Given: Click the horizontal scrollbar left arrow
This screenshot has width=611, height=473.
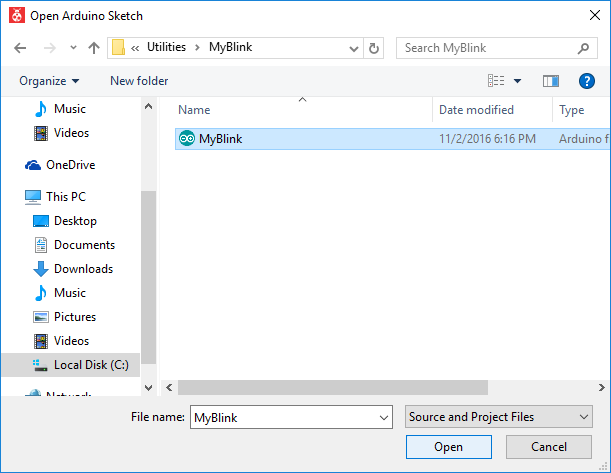Looking at the screenshot, I should (169, 388).
